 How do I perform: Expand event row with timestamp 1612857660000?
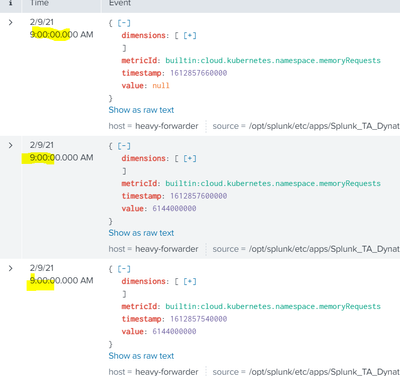(x=11, y=22)
